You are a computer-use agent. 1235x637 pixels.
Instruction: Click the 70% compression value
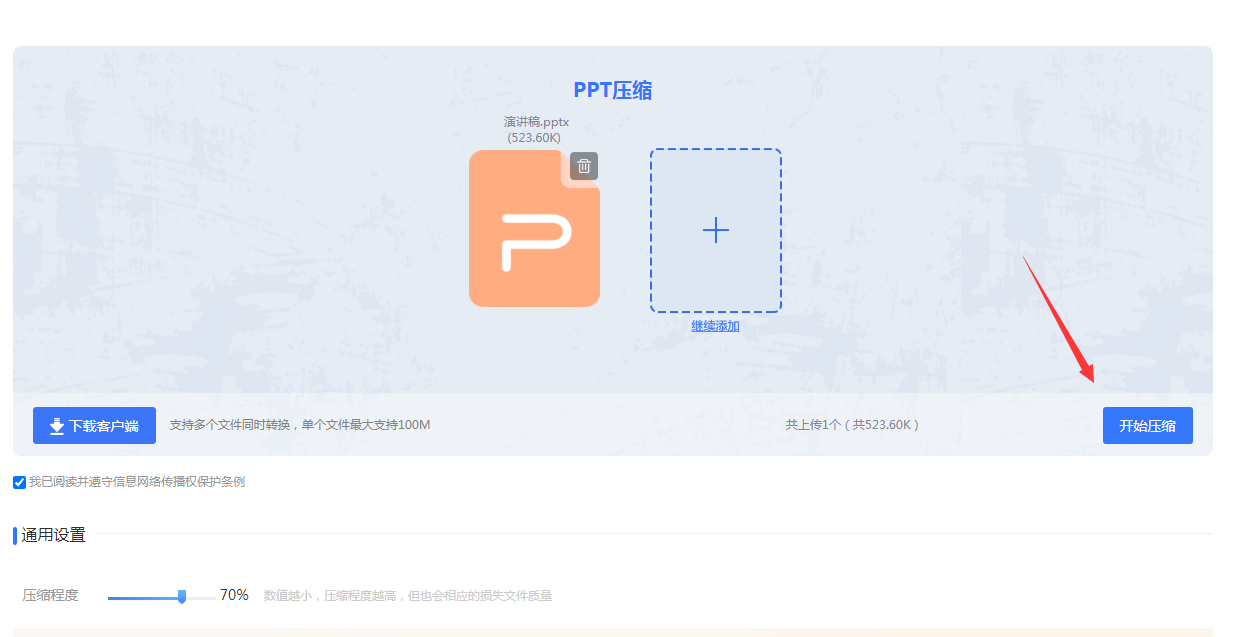(x=234, y=595)
